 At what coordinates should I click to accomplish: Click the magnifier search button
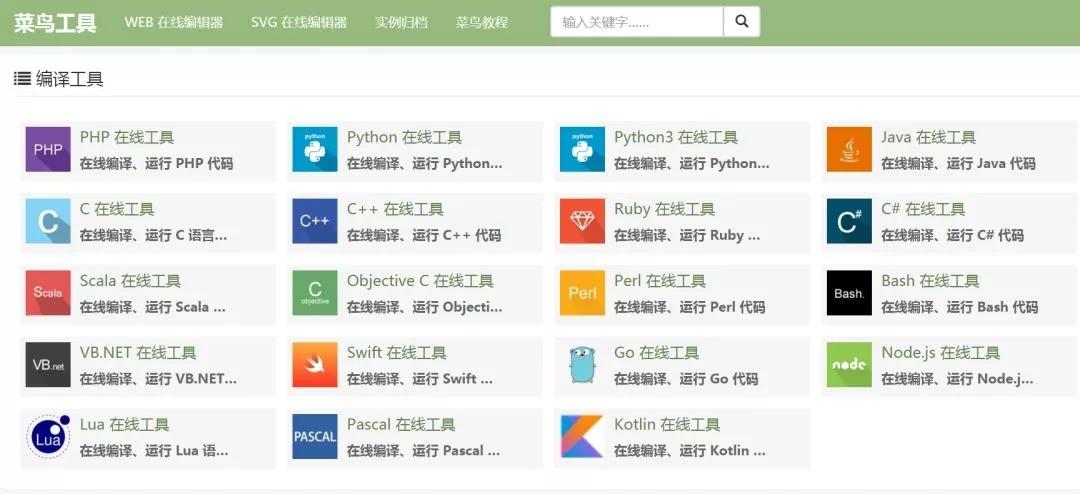742,21
